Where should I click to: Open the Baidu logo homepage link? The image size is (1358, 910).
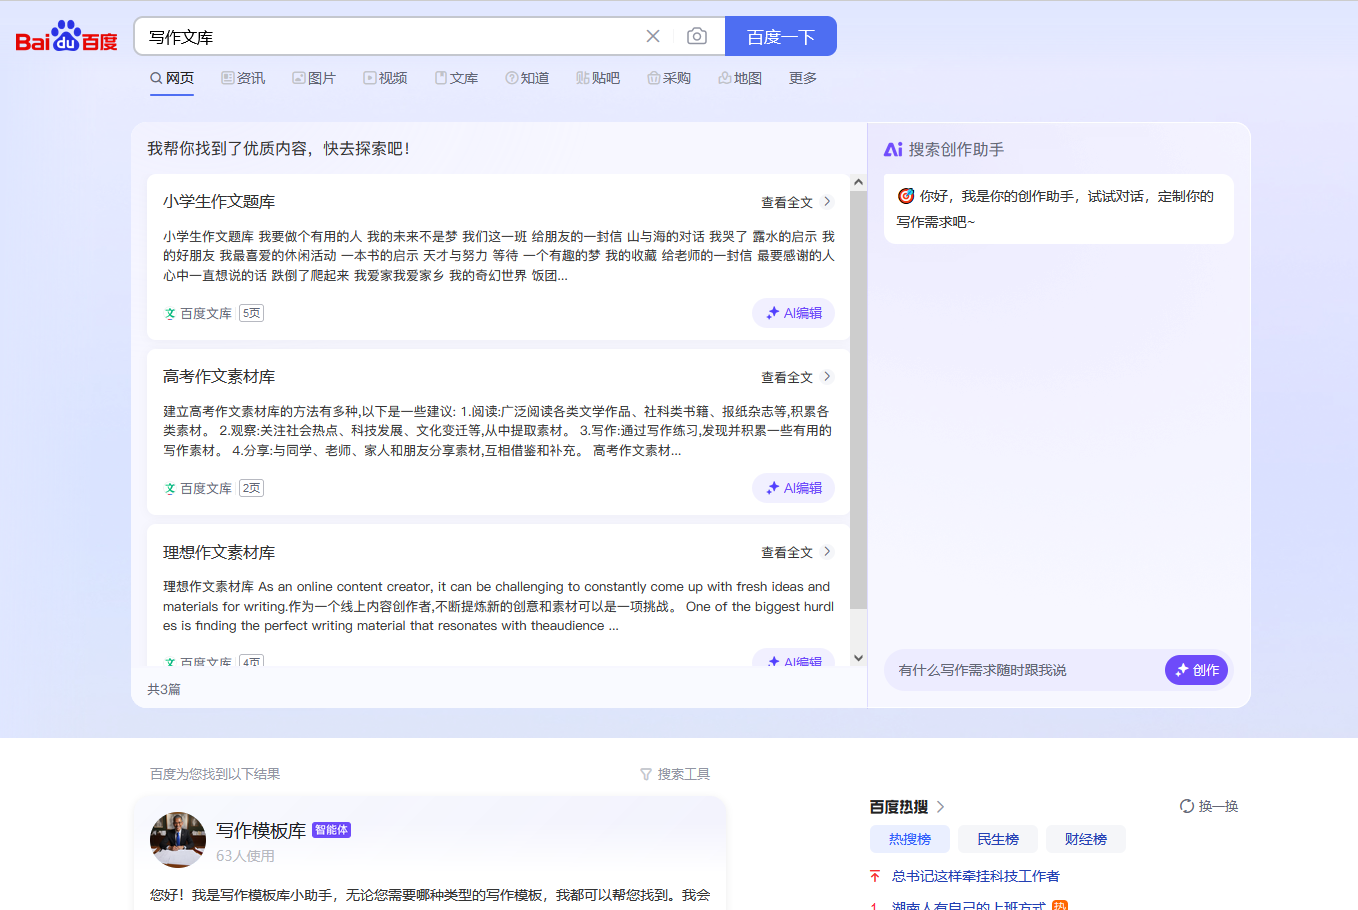point(67,37)
